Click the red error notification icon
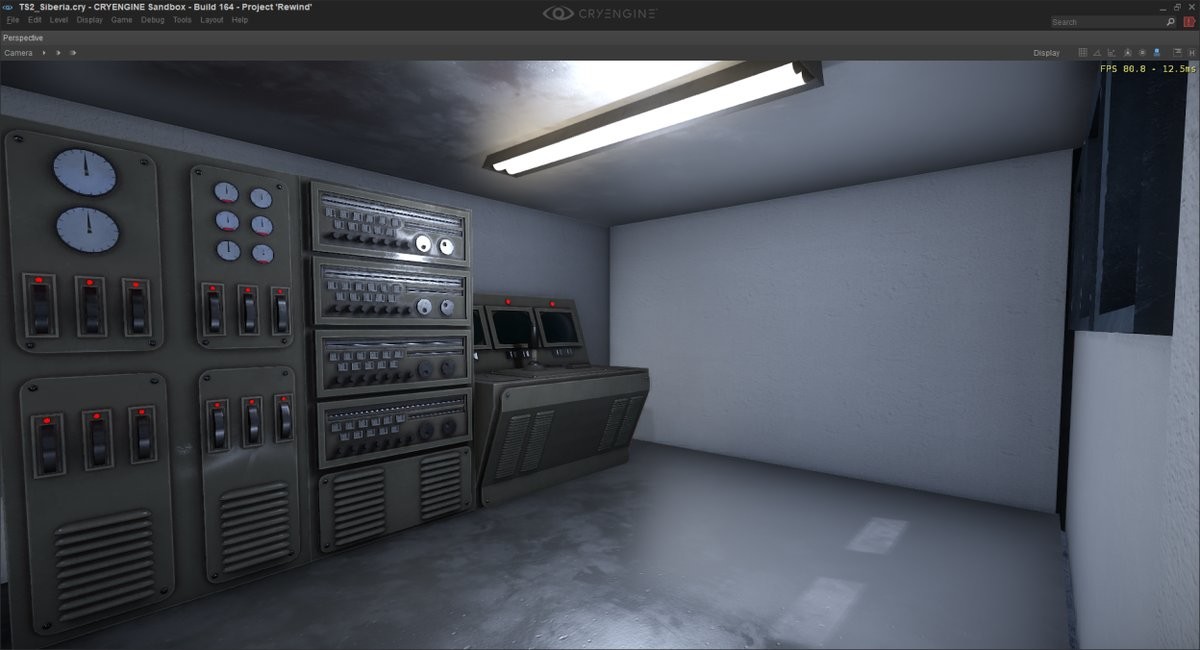 [1190, 21]
